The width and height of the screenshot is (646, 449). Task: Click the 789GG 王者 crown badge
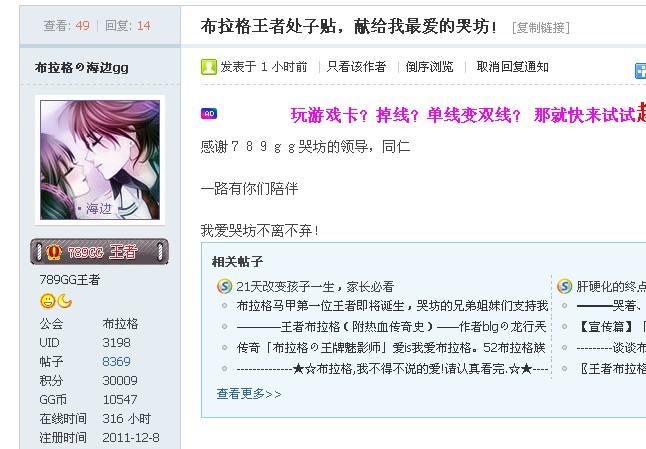99,251
